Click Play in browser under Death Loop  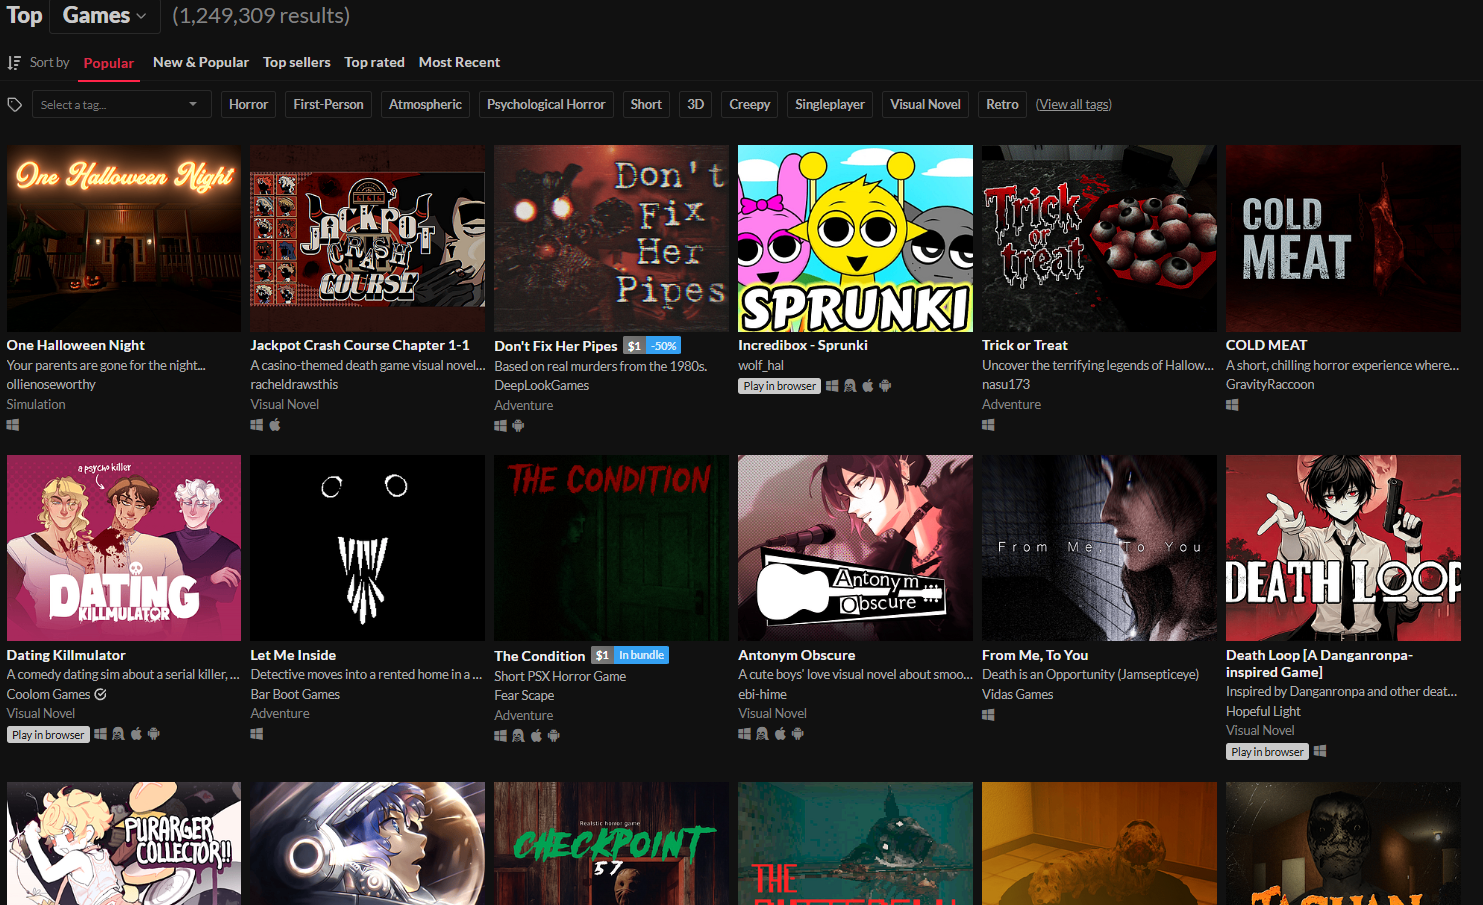[1268, 752]
